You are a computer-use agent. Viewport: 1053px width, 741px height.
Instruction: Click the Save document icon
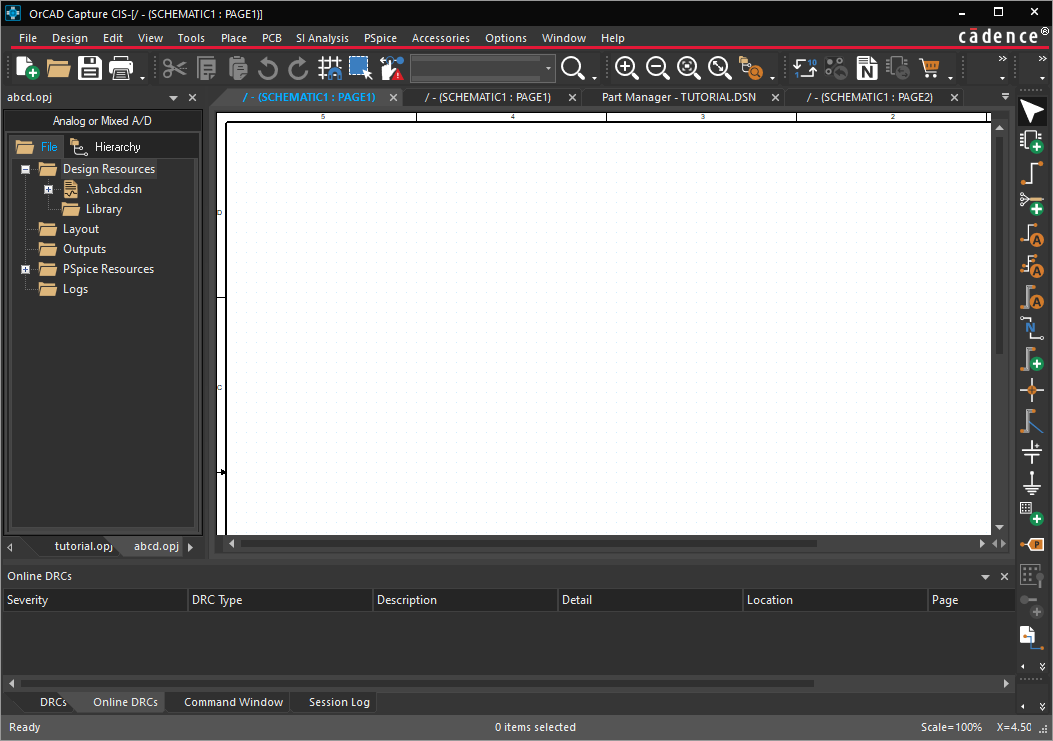pos(90,68)
